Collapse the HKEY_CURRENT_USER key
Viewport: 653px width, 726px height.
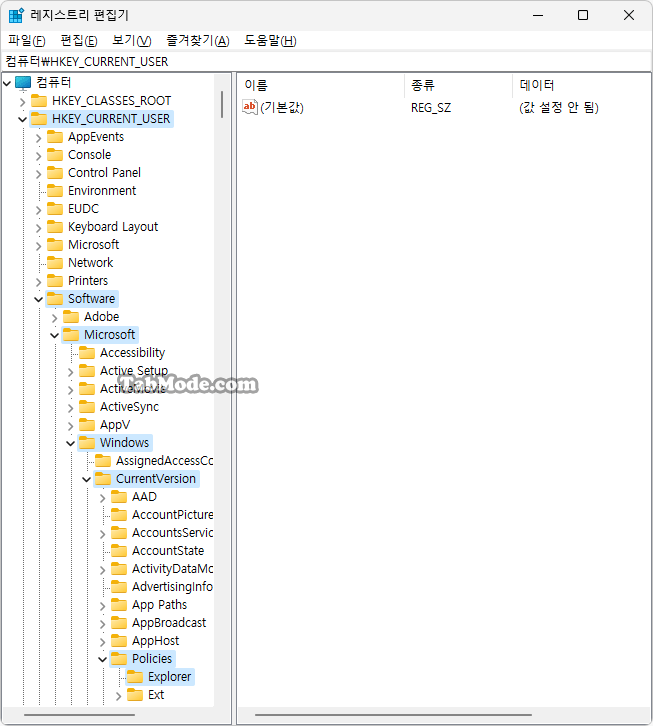[22, 119]
